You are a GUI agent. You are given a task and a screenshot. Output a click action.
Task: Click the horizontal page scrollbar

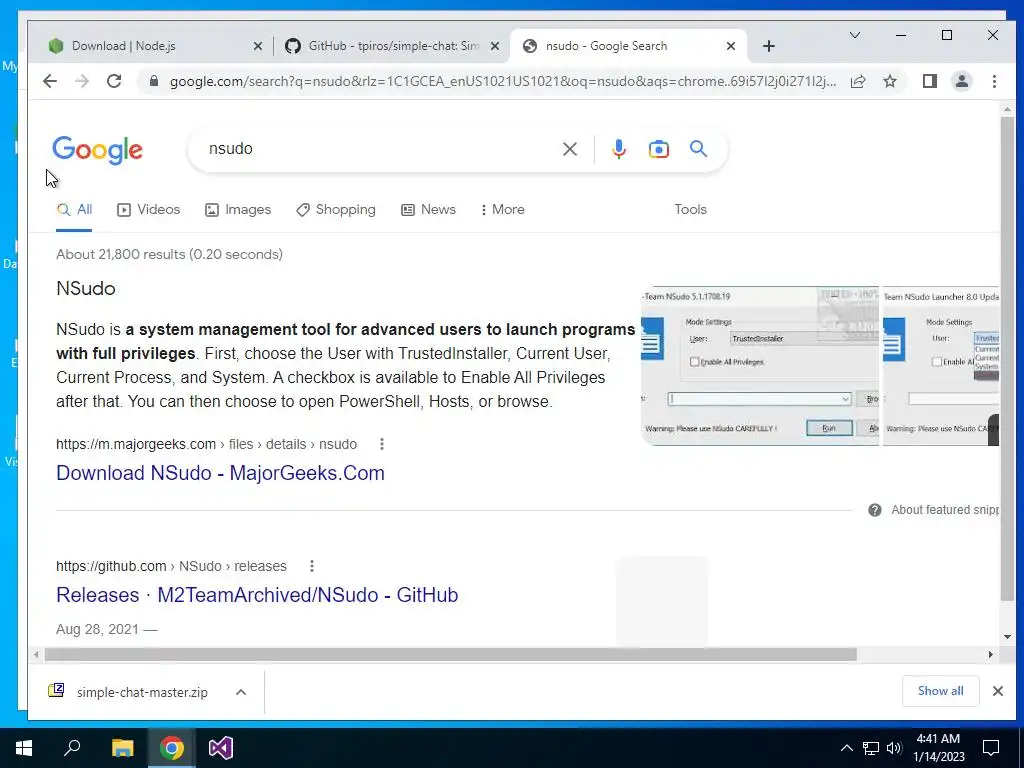[x=451, y=654]
